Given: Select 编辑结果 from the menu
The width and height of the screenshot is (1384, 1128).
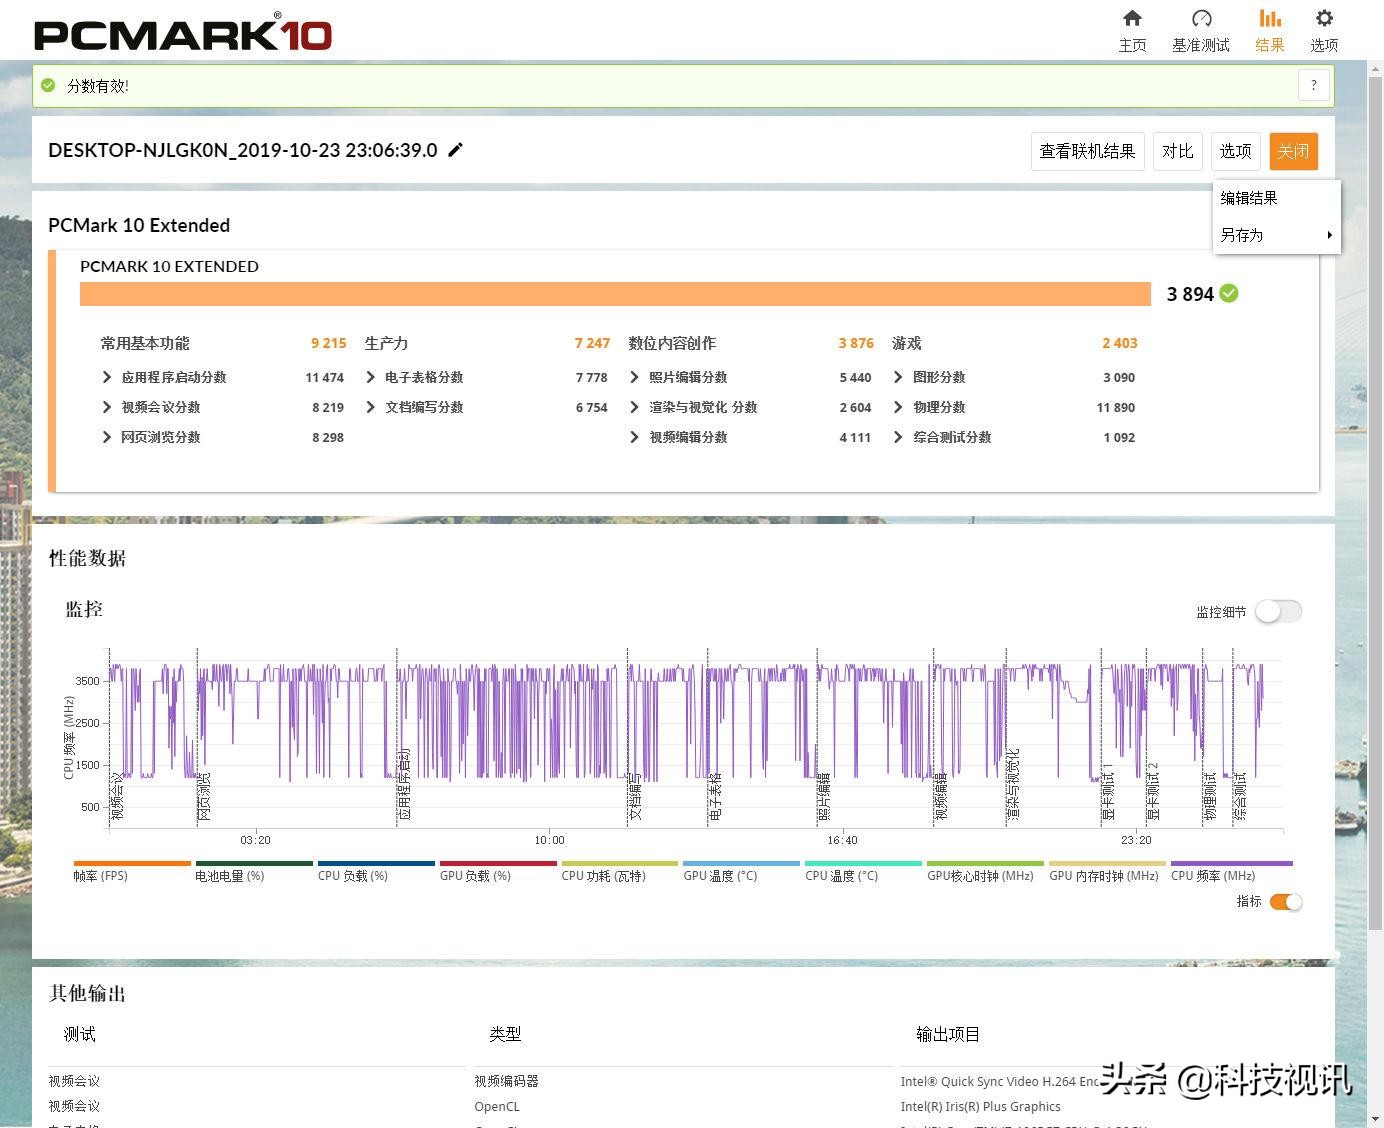Looking at the screenshot, I should point(1249,198).
